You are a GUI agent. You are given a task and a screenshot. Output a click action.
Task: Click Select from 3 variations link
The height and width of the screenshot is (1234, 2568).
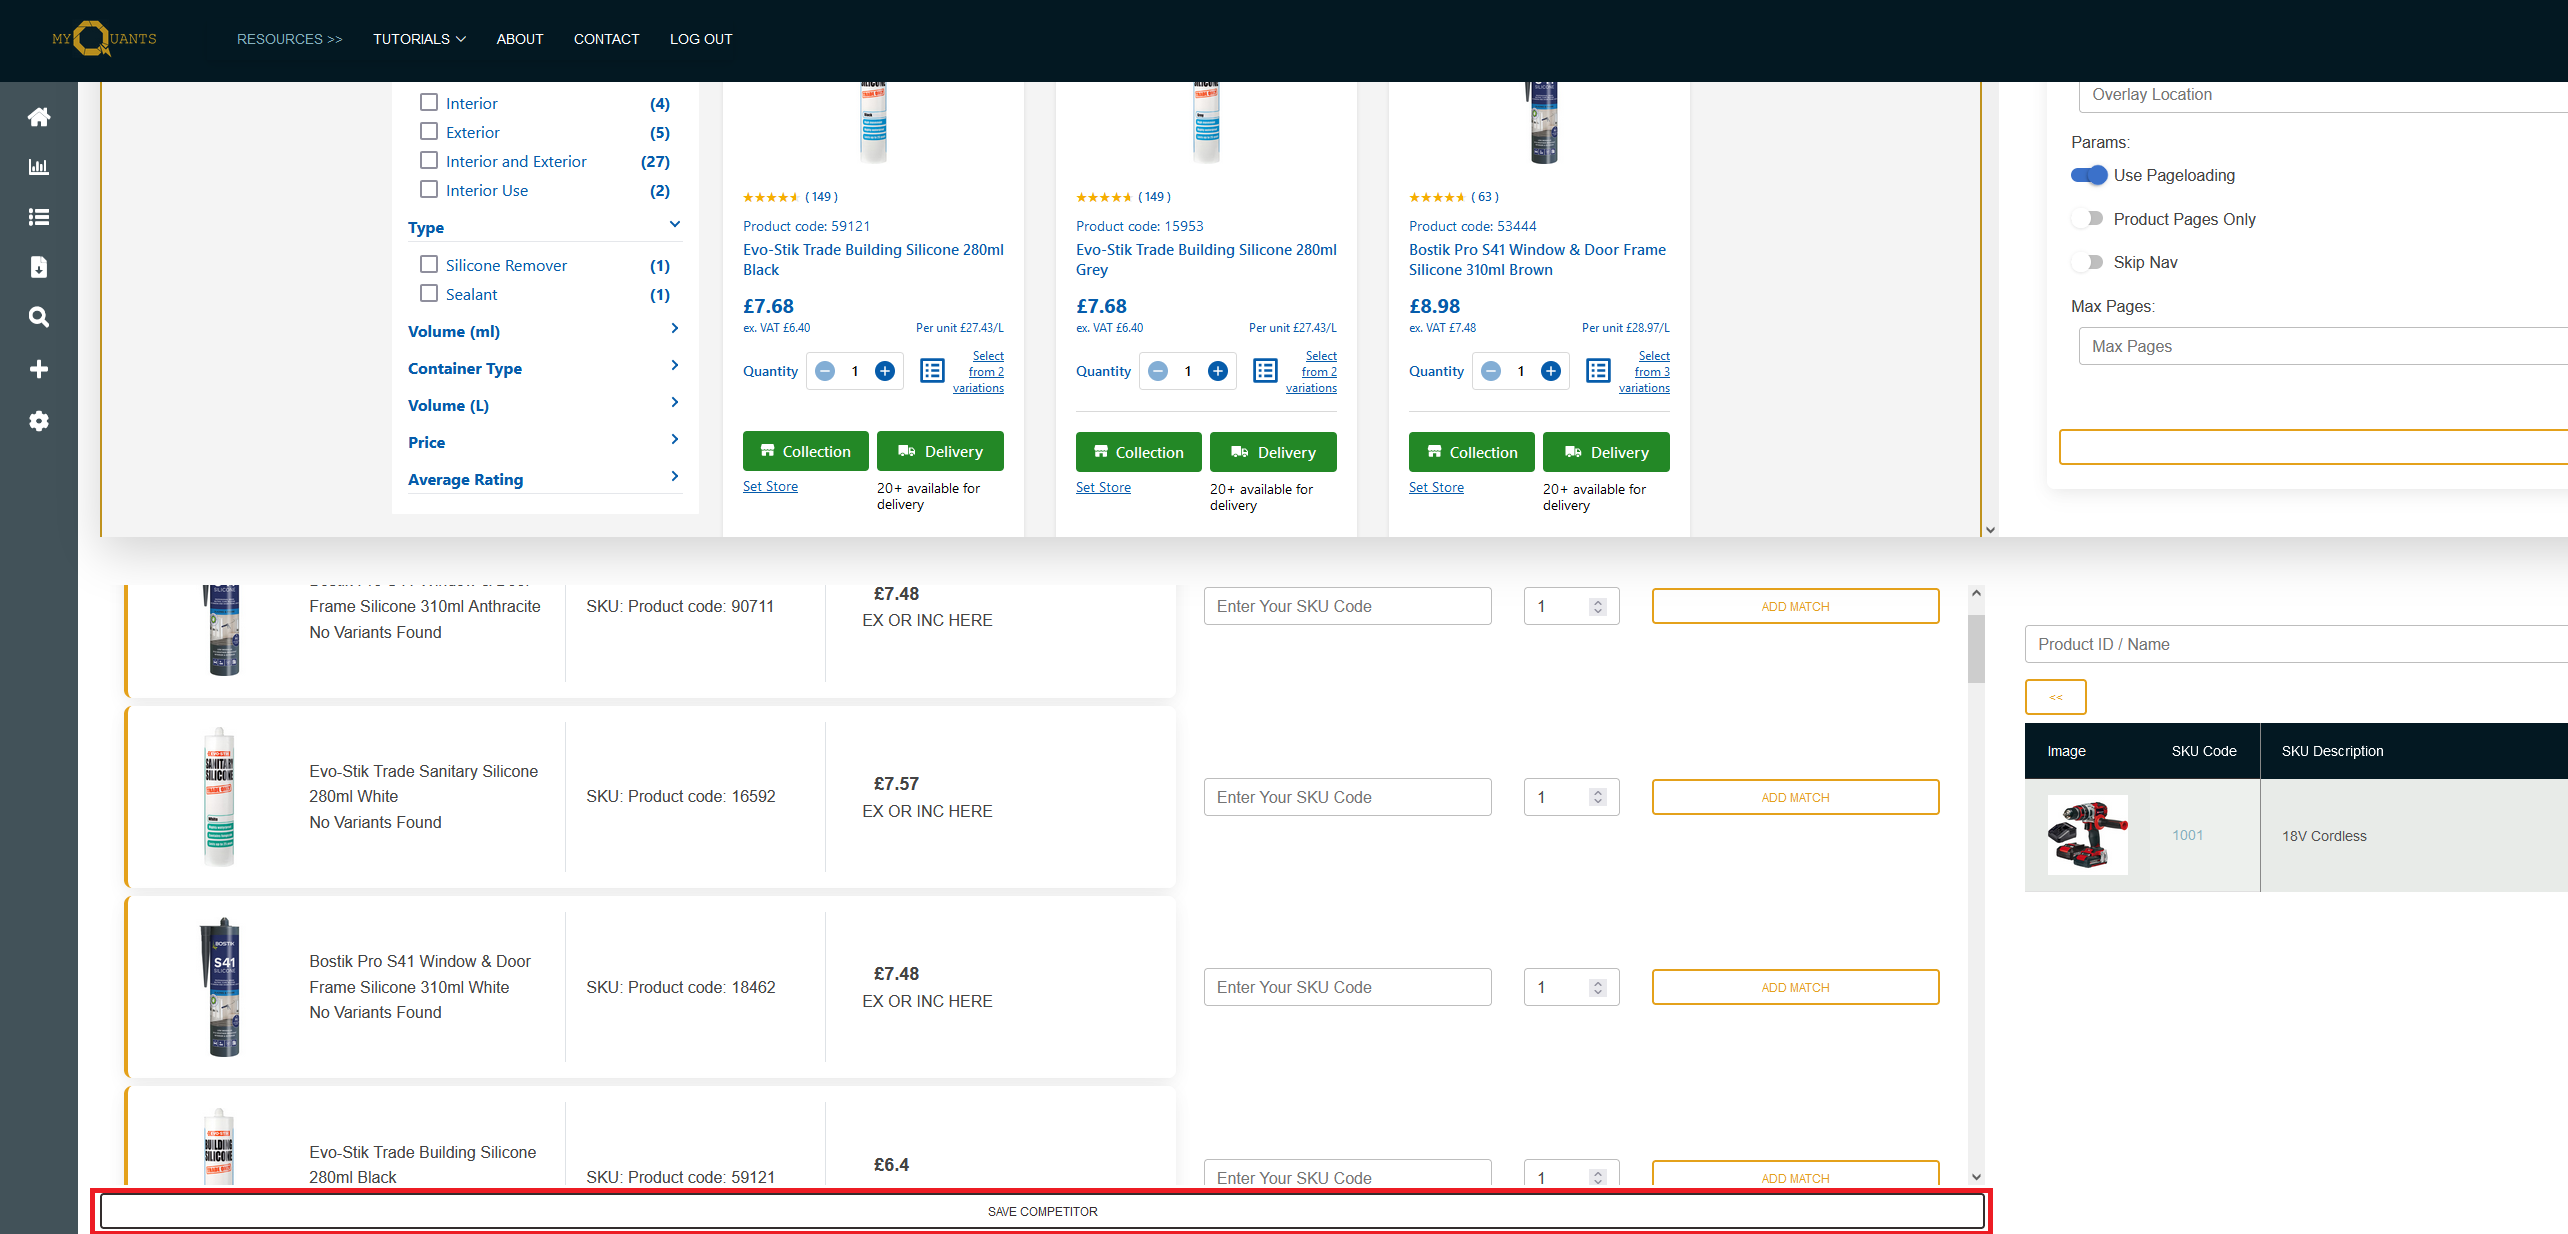pos(1644,371)
